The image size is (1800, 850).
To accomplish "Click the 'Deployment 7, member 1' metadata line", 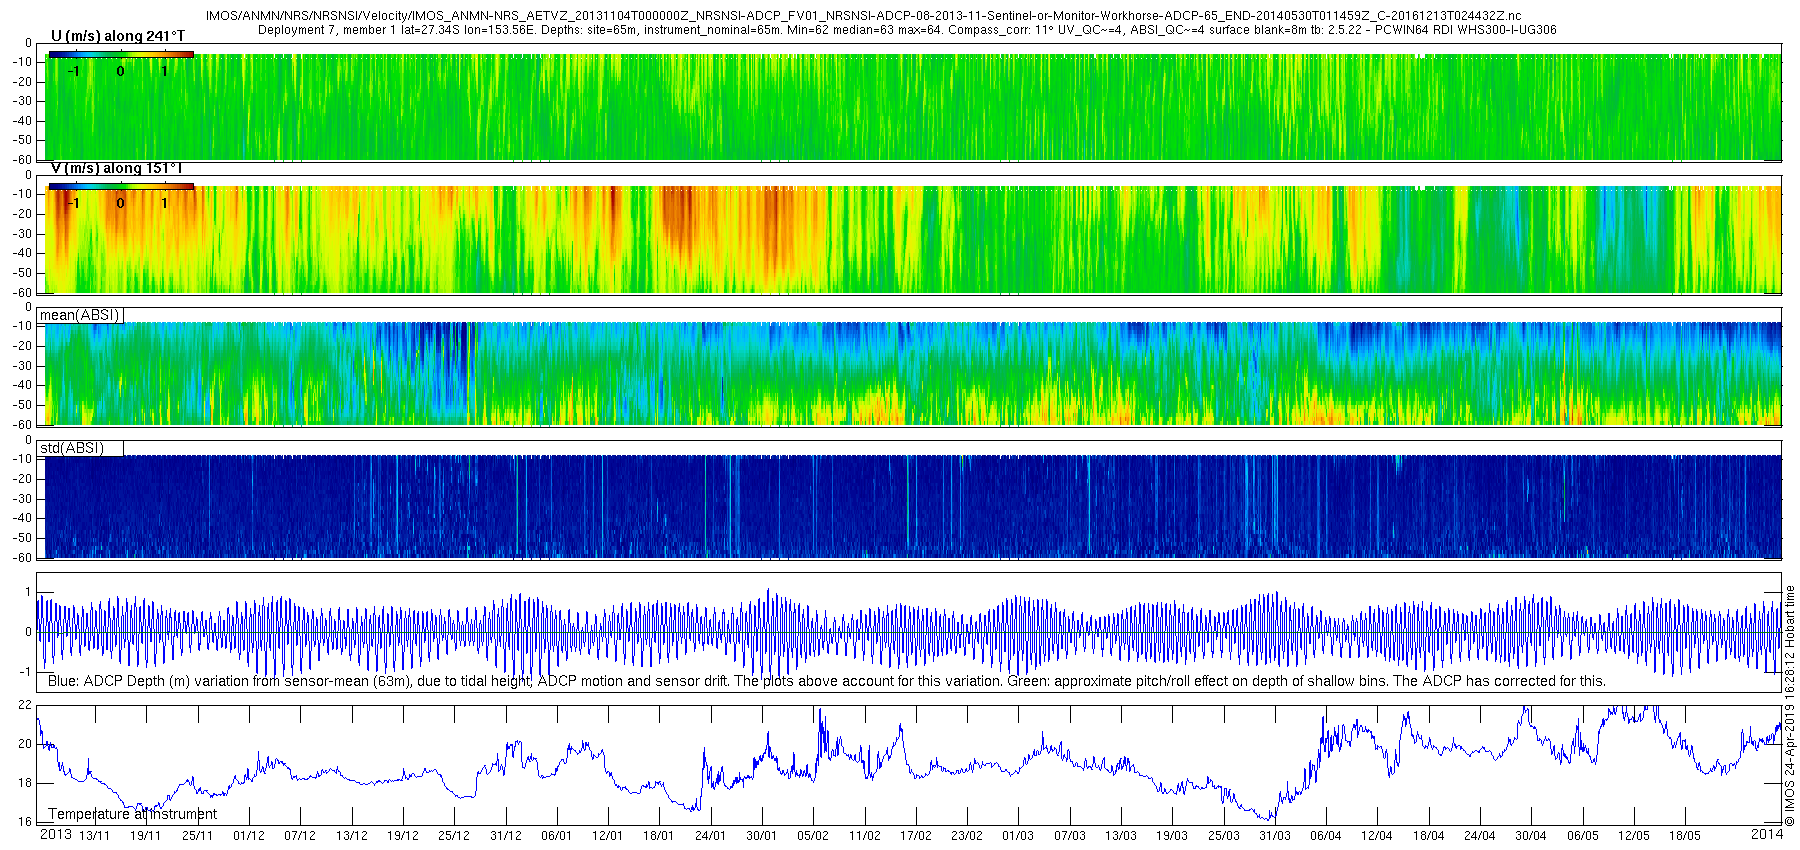I will [907, 30].
